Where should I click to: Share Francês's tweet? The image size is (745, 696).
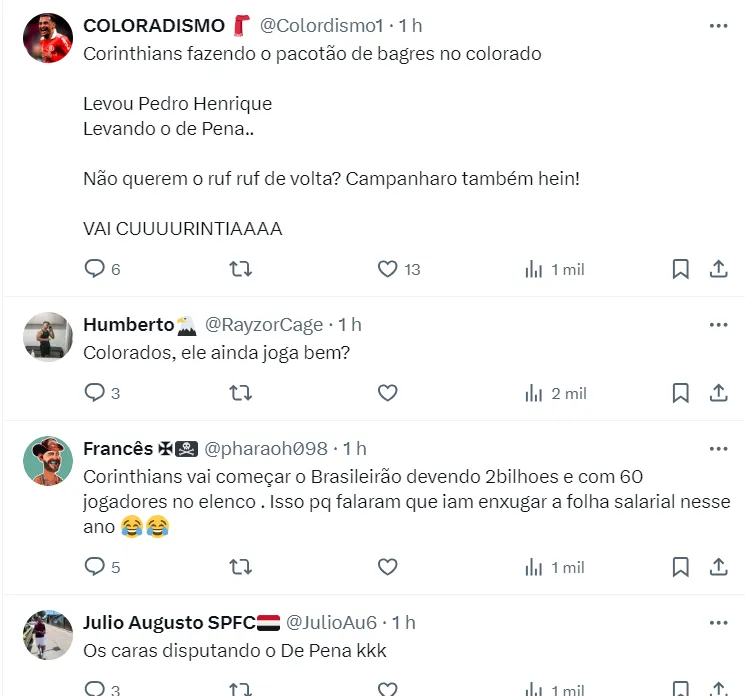coord(718,567)
